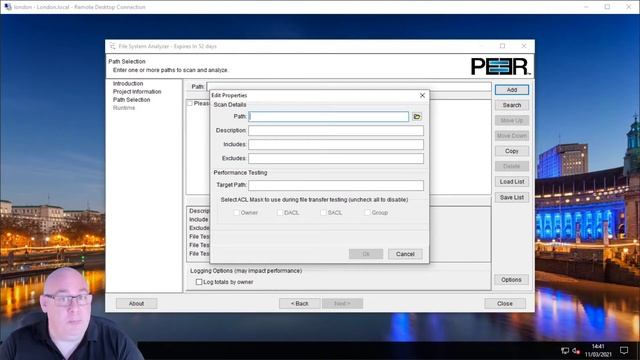The image size is (640, 360).
Task: Click the greyed-out Ok button
Action: point(366,254)
